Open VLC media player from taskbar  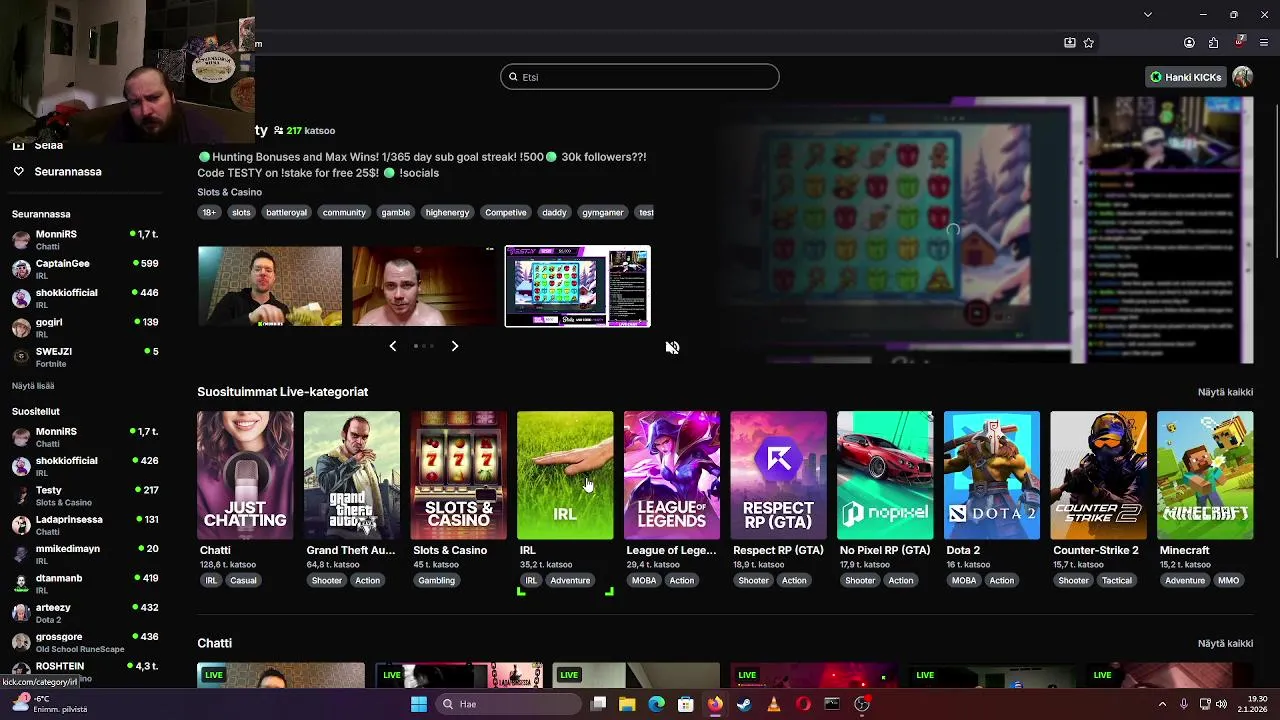tap(773, 704)
